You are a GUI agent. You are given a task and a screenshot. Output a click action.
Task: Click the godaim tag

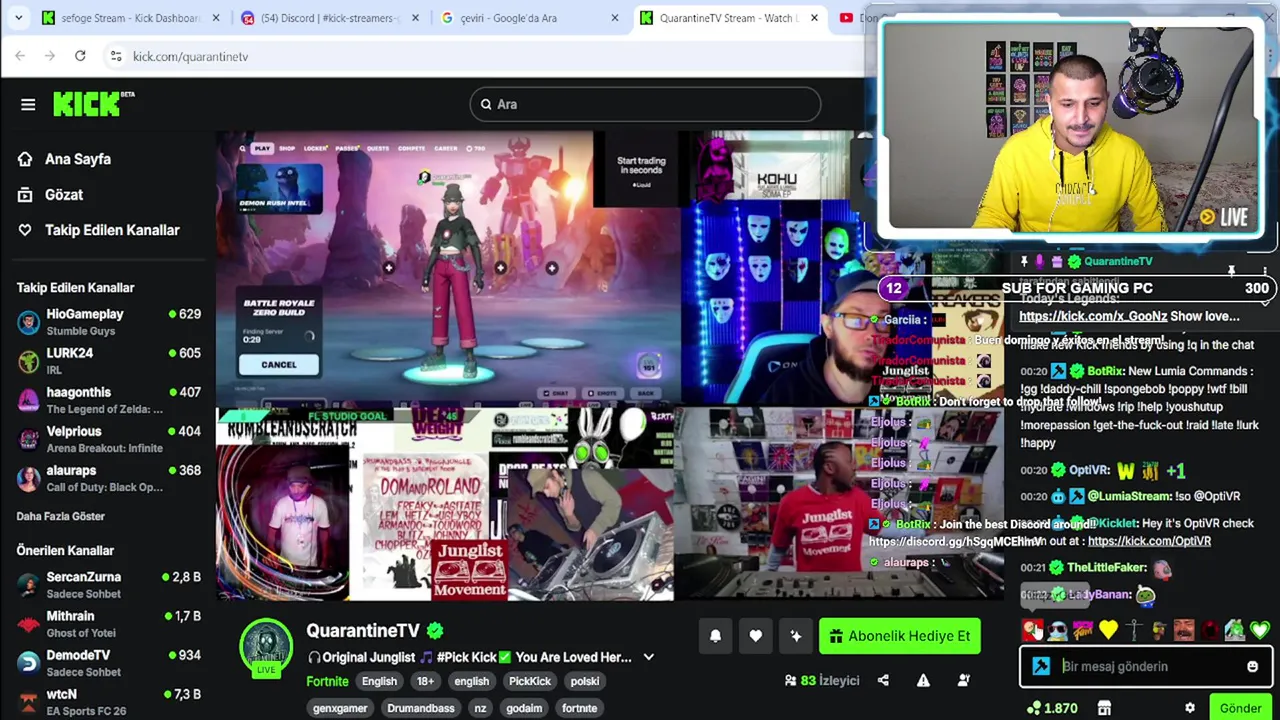coord(524,708)
